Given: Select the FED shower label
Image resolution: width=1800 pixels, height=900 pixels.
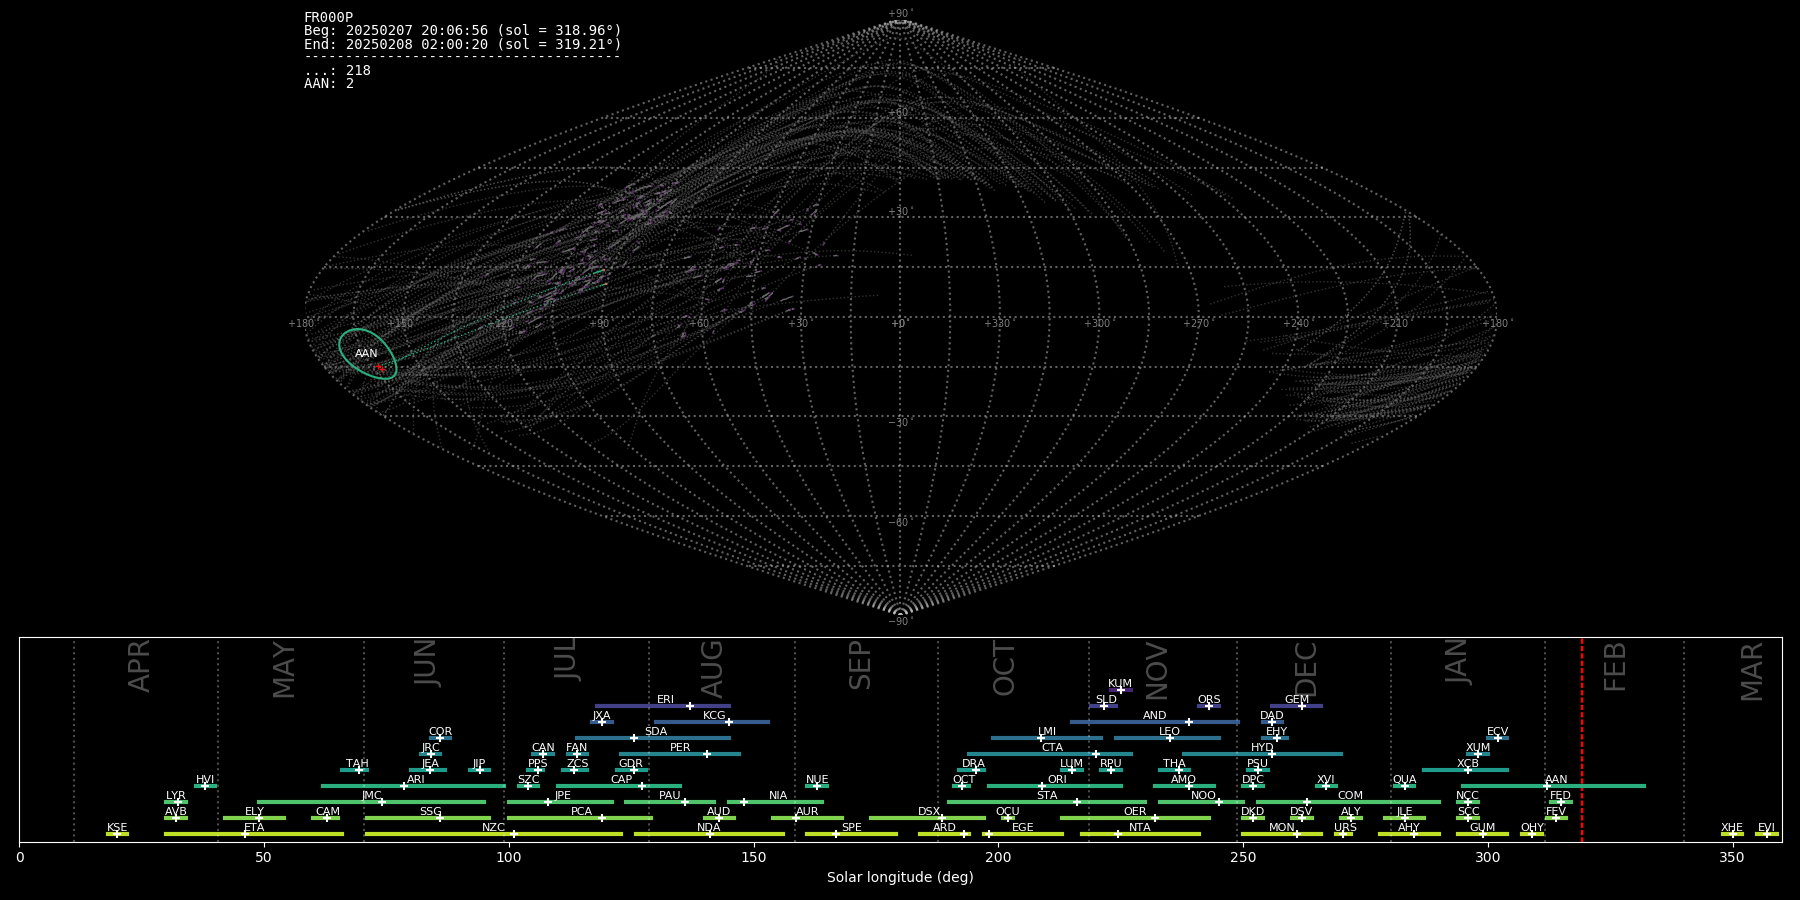Looking at the screenshot, I should click(1560, 795).
